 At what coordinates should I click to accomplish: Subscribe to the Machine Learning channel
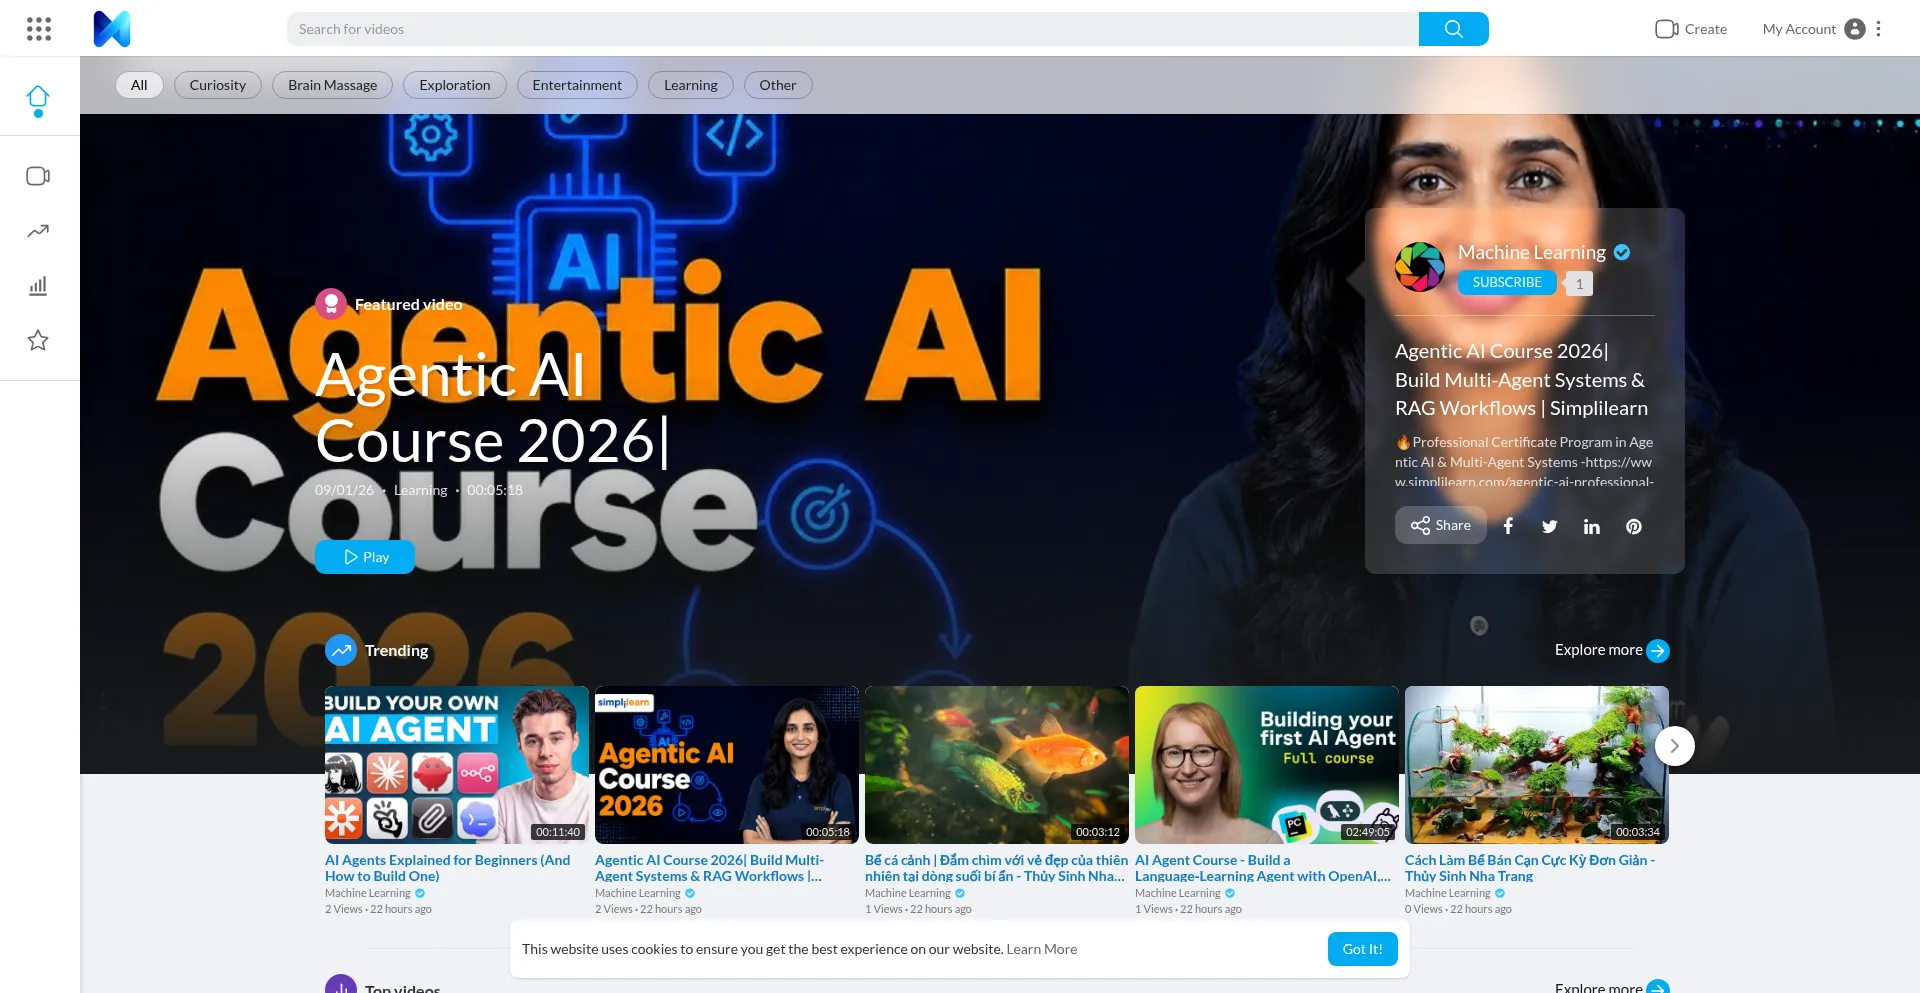[x=1507, y=283]
